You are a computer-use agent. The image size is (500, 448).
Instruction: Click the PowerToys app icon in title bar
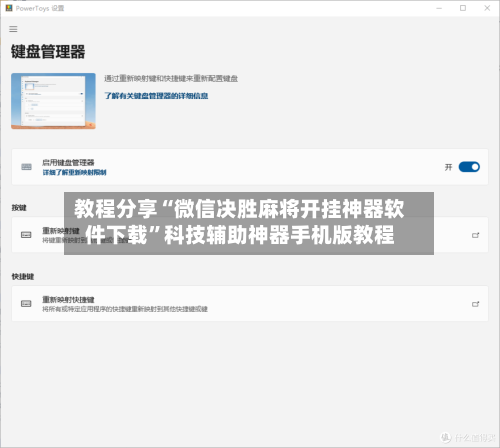click(x=9, y=8)
